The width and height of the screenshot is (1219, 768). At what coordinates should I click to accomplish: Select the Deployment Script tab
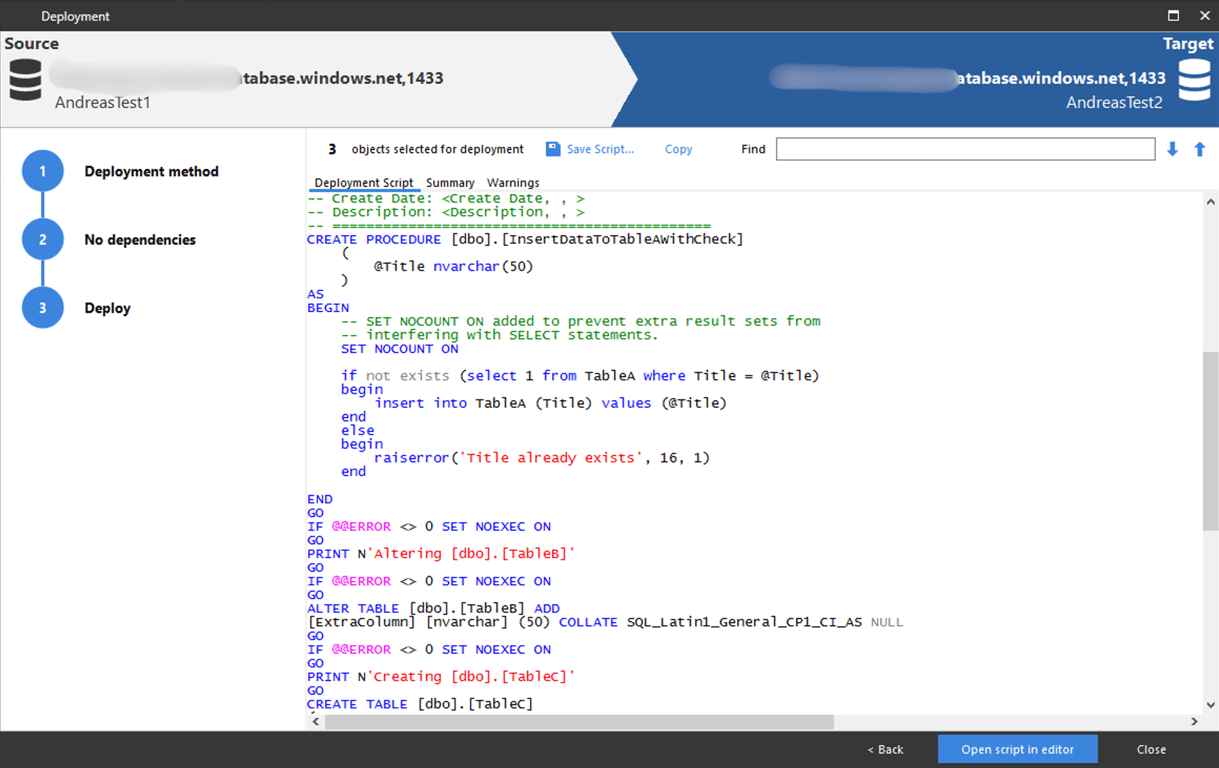tap(363, 183)
